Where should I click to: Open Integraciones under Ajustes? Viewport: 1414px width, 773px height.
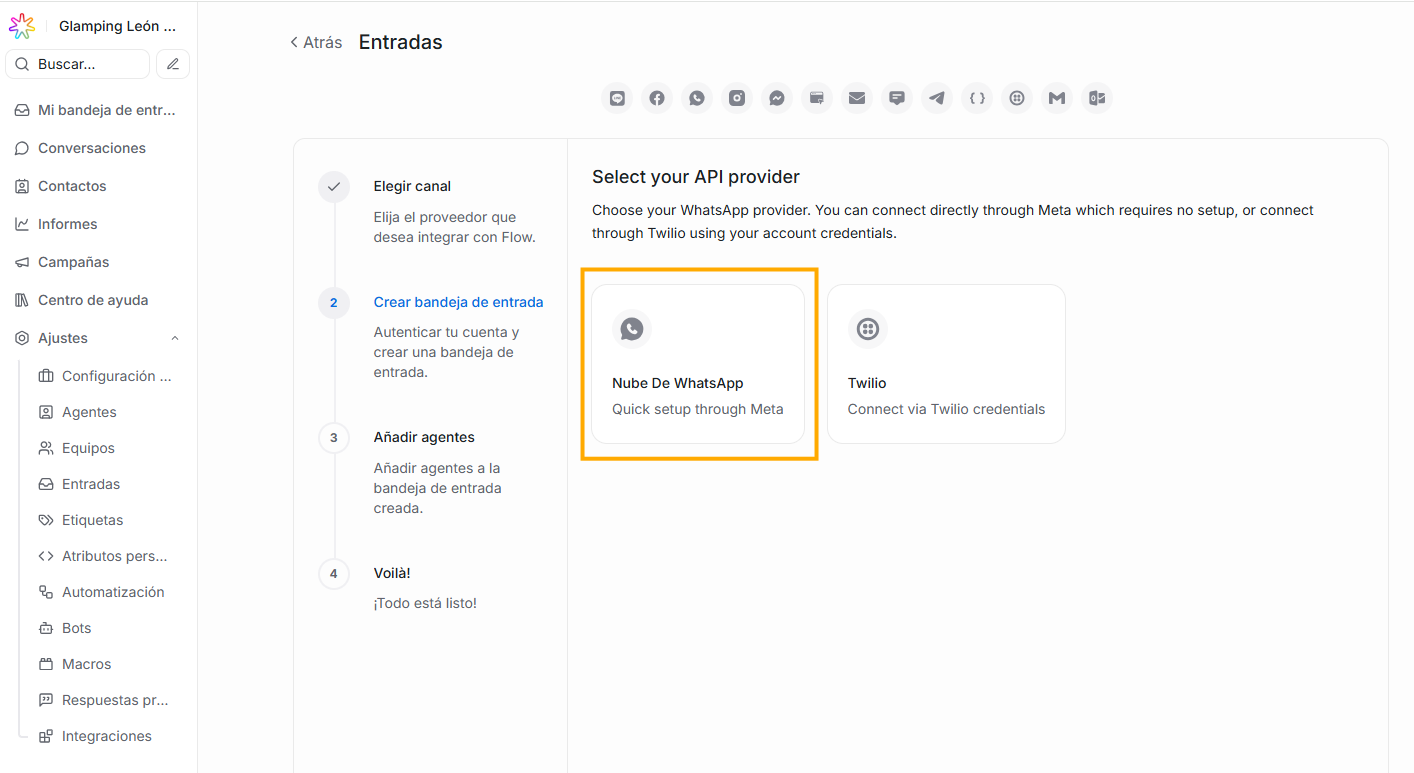tap(107, 736)
